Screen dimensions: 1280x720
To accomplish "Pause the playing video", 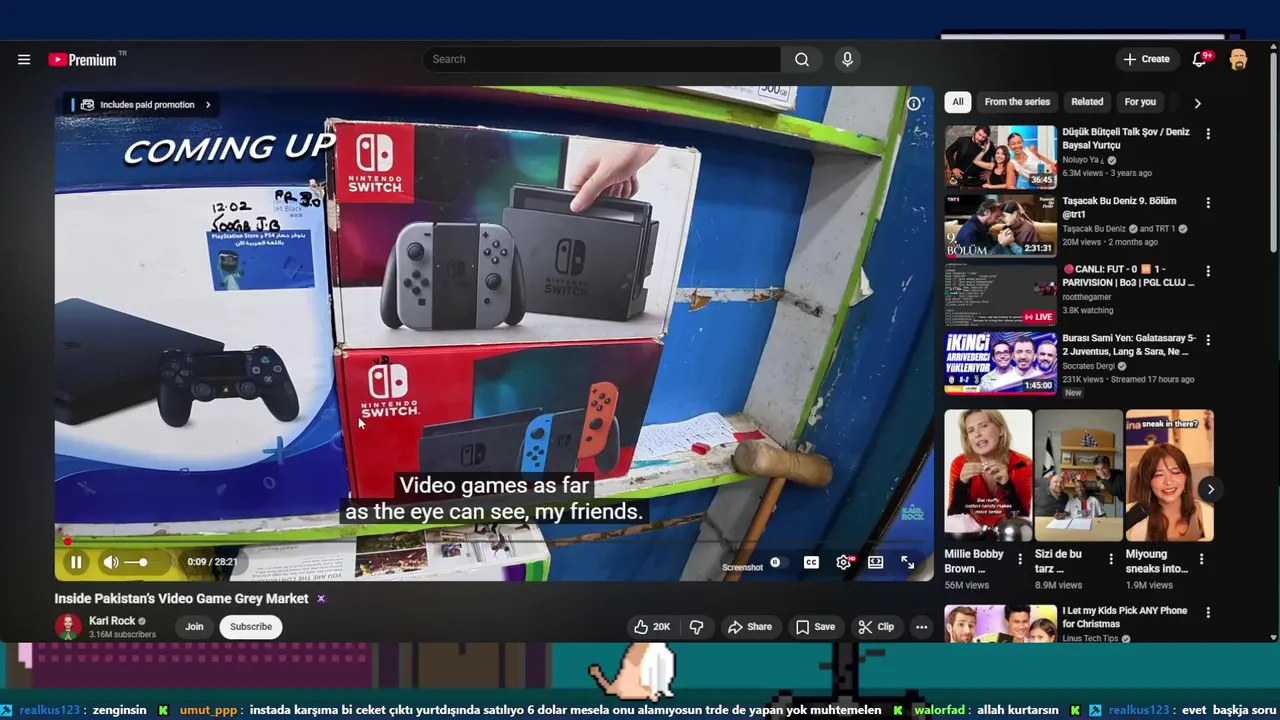I will (x=76, y=562).
